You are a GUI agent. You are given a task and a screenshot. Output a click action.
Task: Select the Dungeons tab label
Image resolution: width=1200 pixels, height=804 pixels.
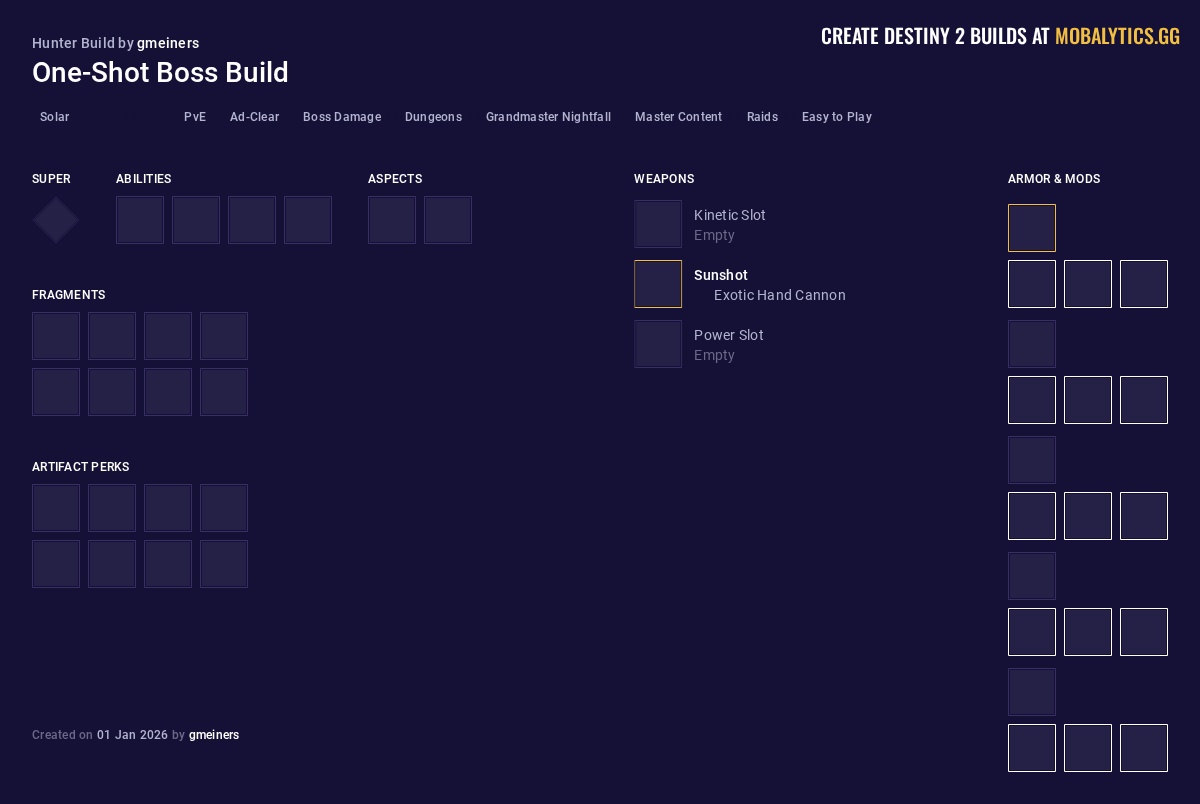[x=433, y=117]
